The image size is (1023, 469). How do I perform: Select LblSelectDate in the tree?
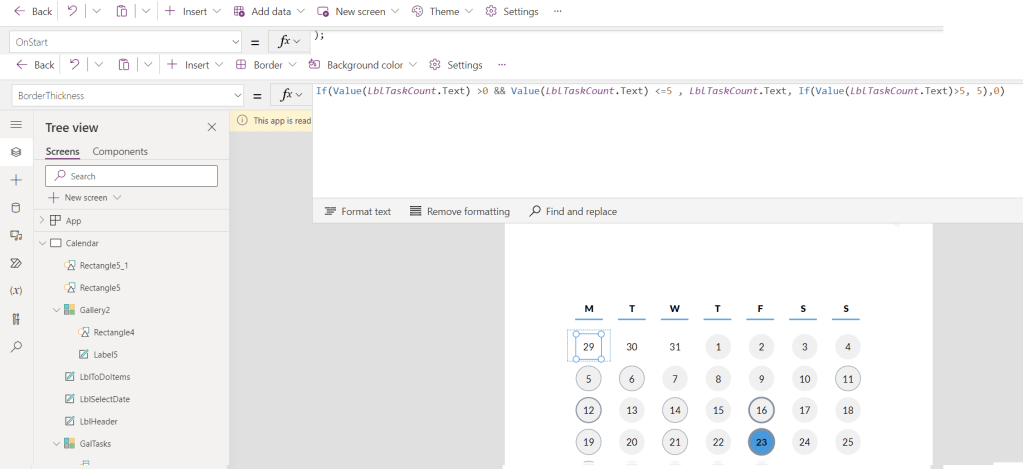[x=104, y=399]
